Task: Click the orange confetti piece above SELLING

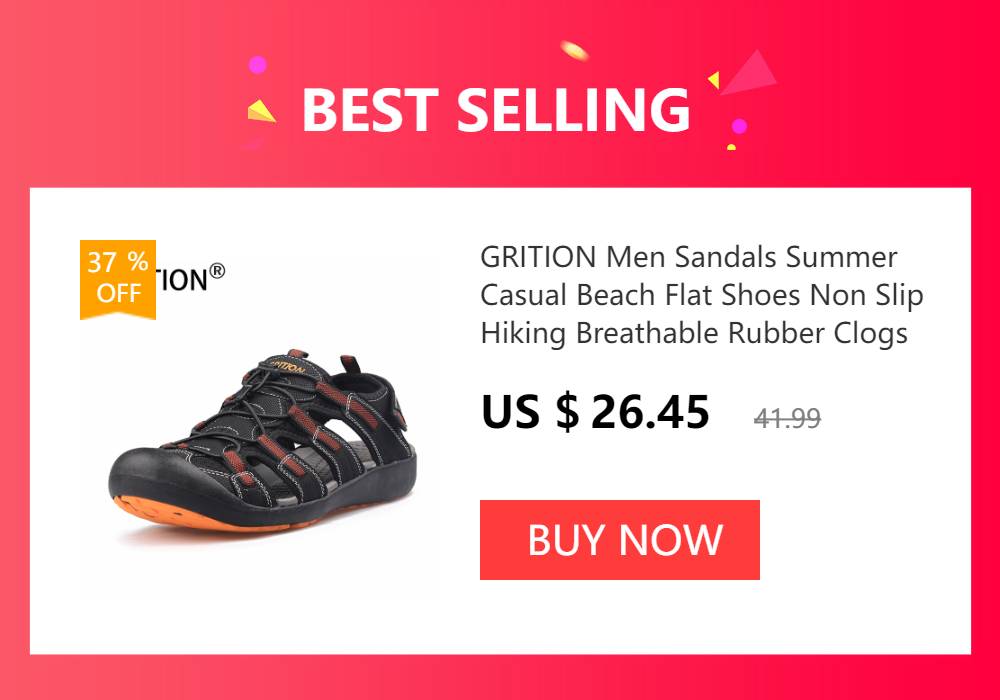Action: tap(574, 50)
